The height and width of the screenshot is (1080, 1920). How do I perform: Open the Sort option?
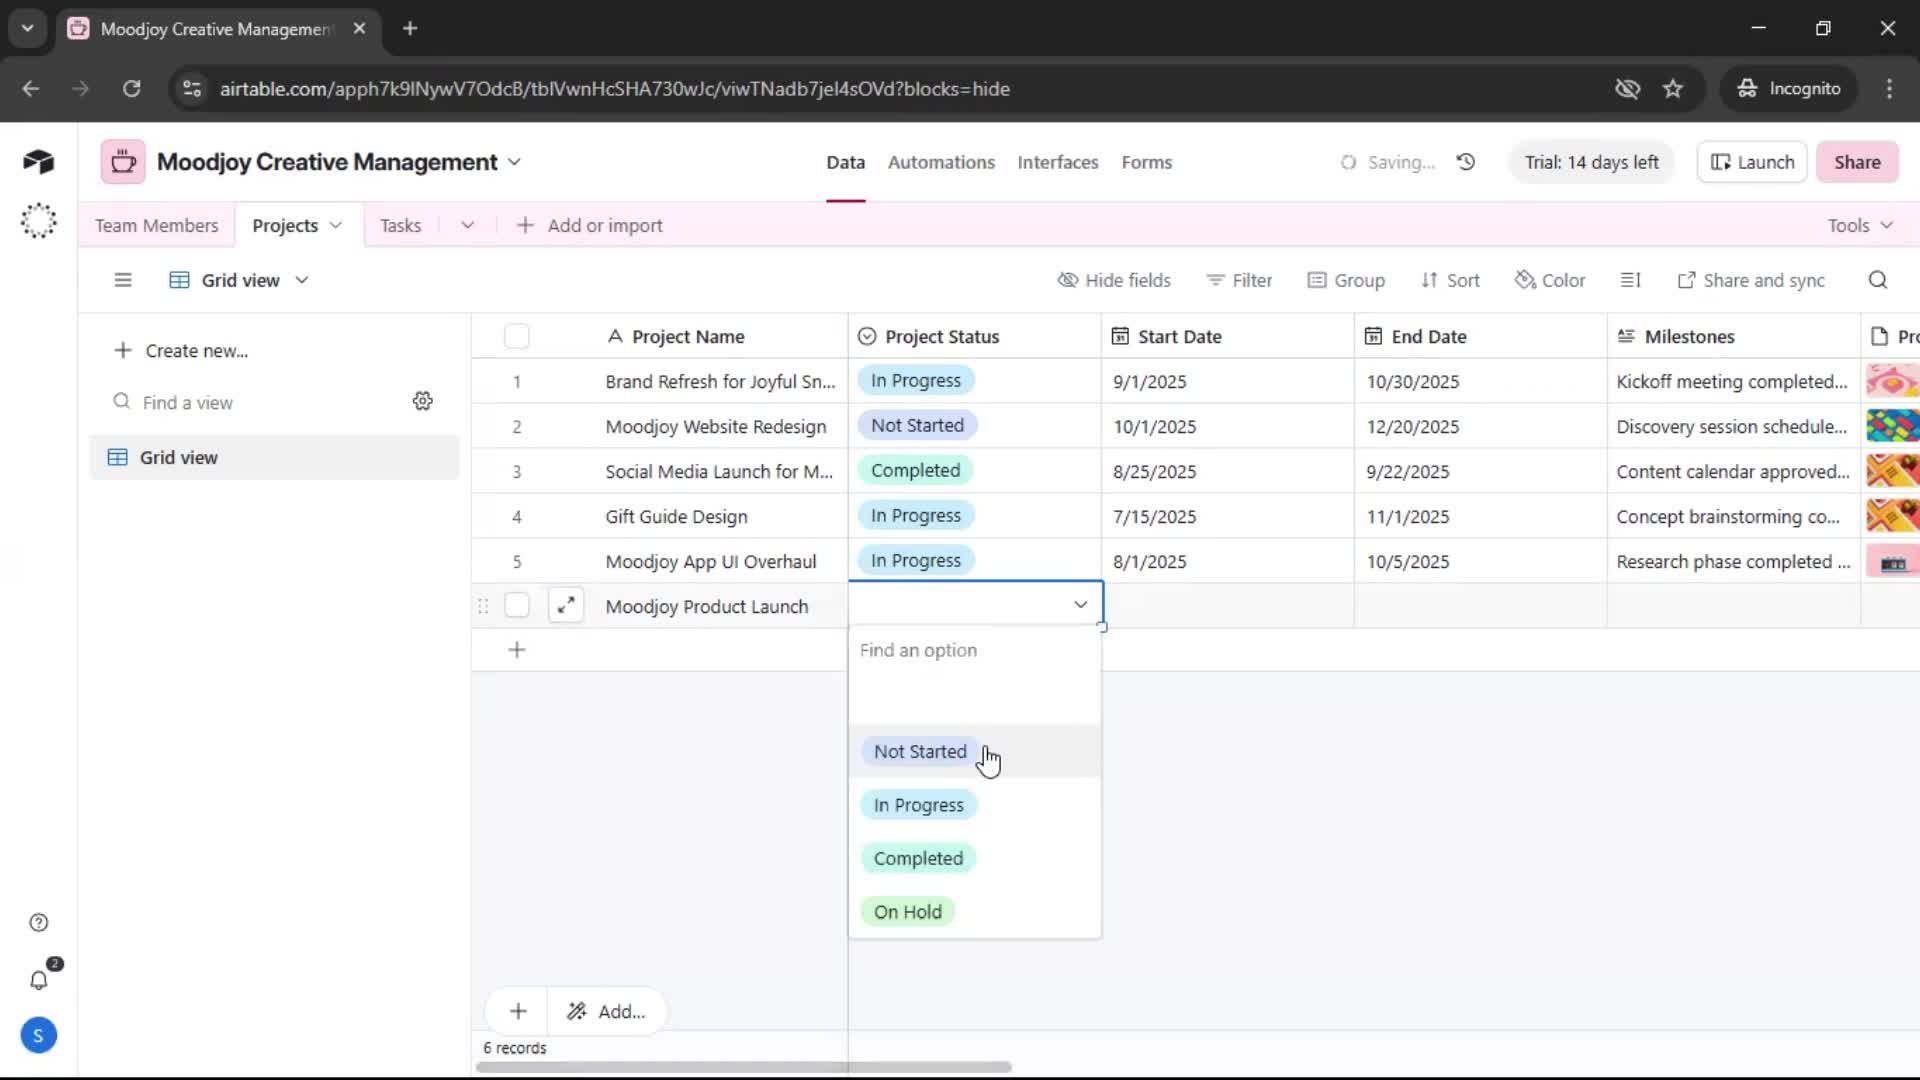[1450, 280]
